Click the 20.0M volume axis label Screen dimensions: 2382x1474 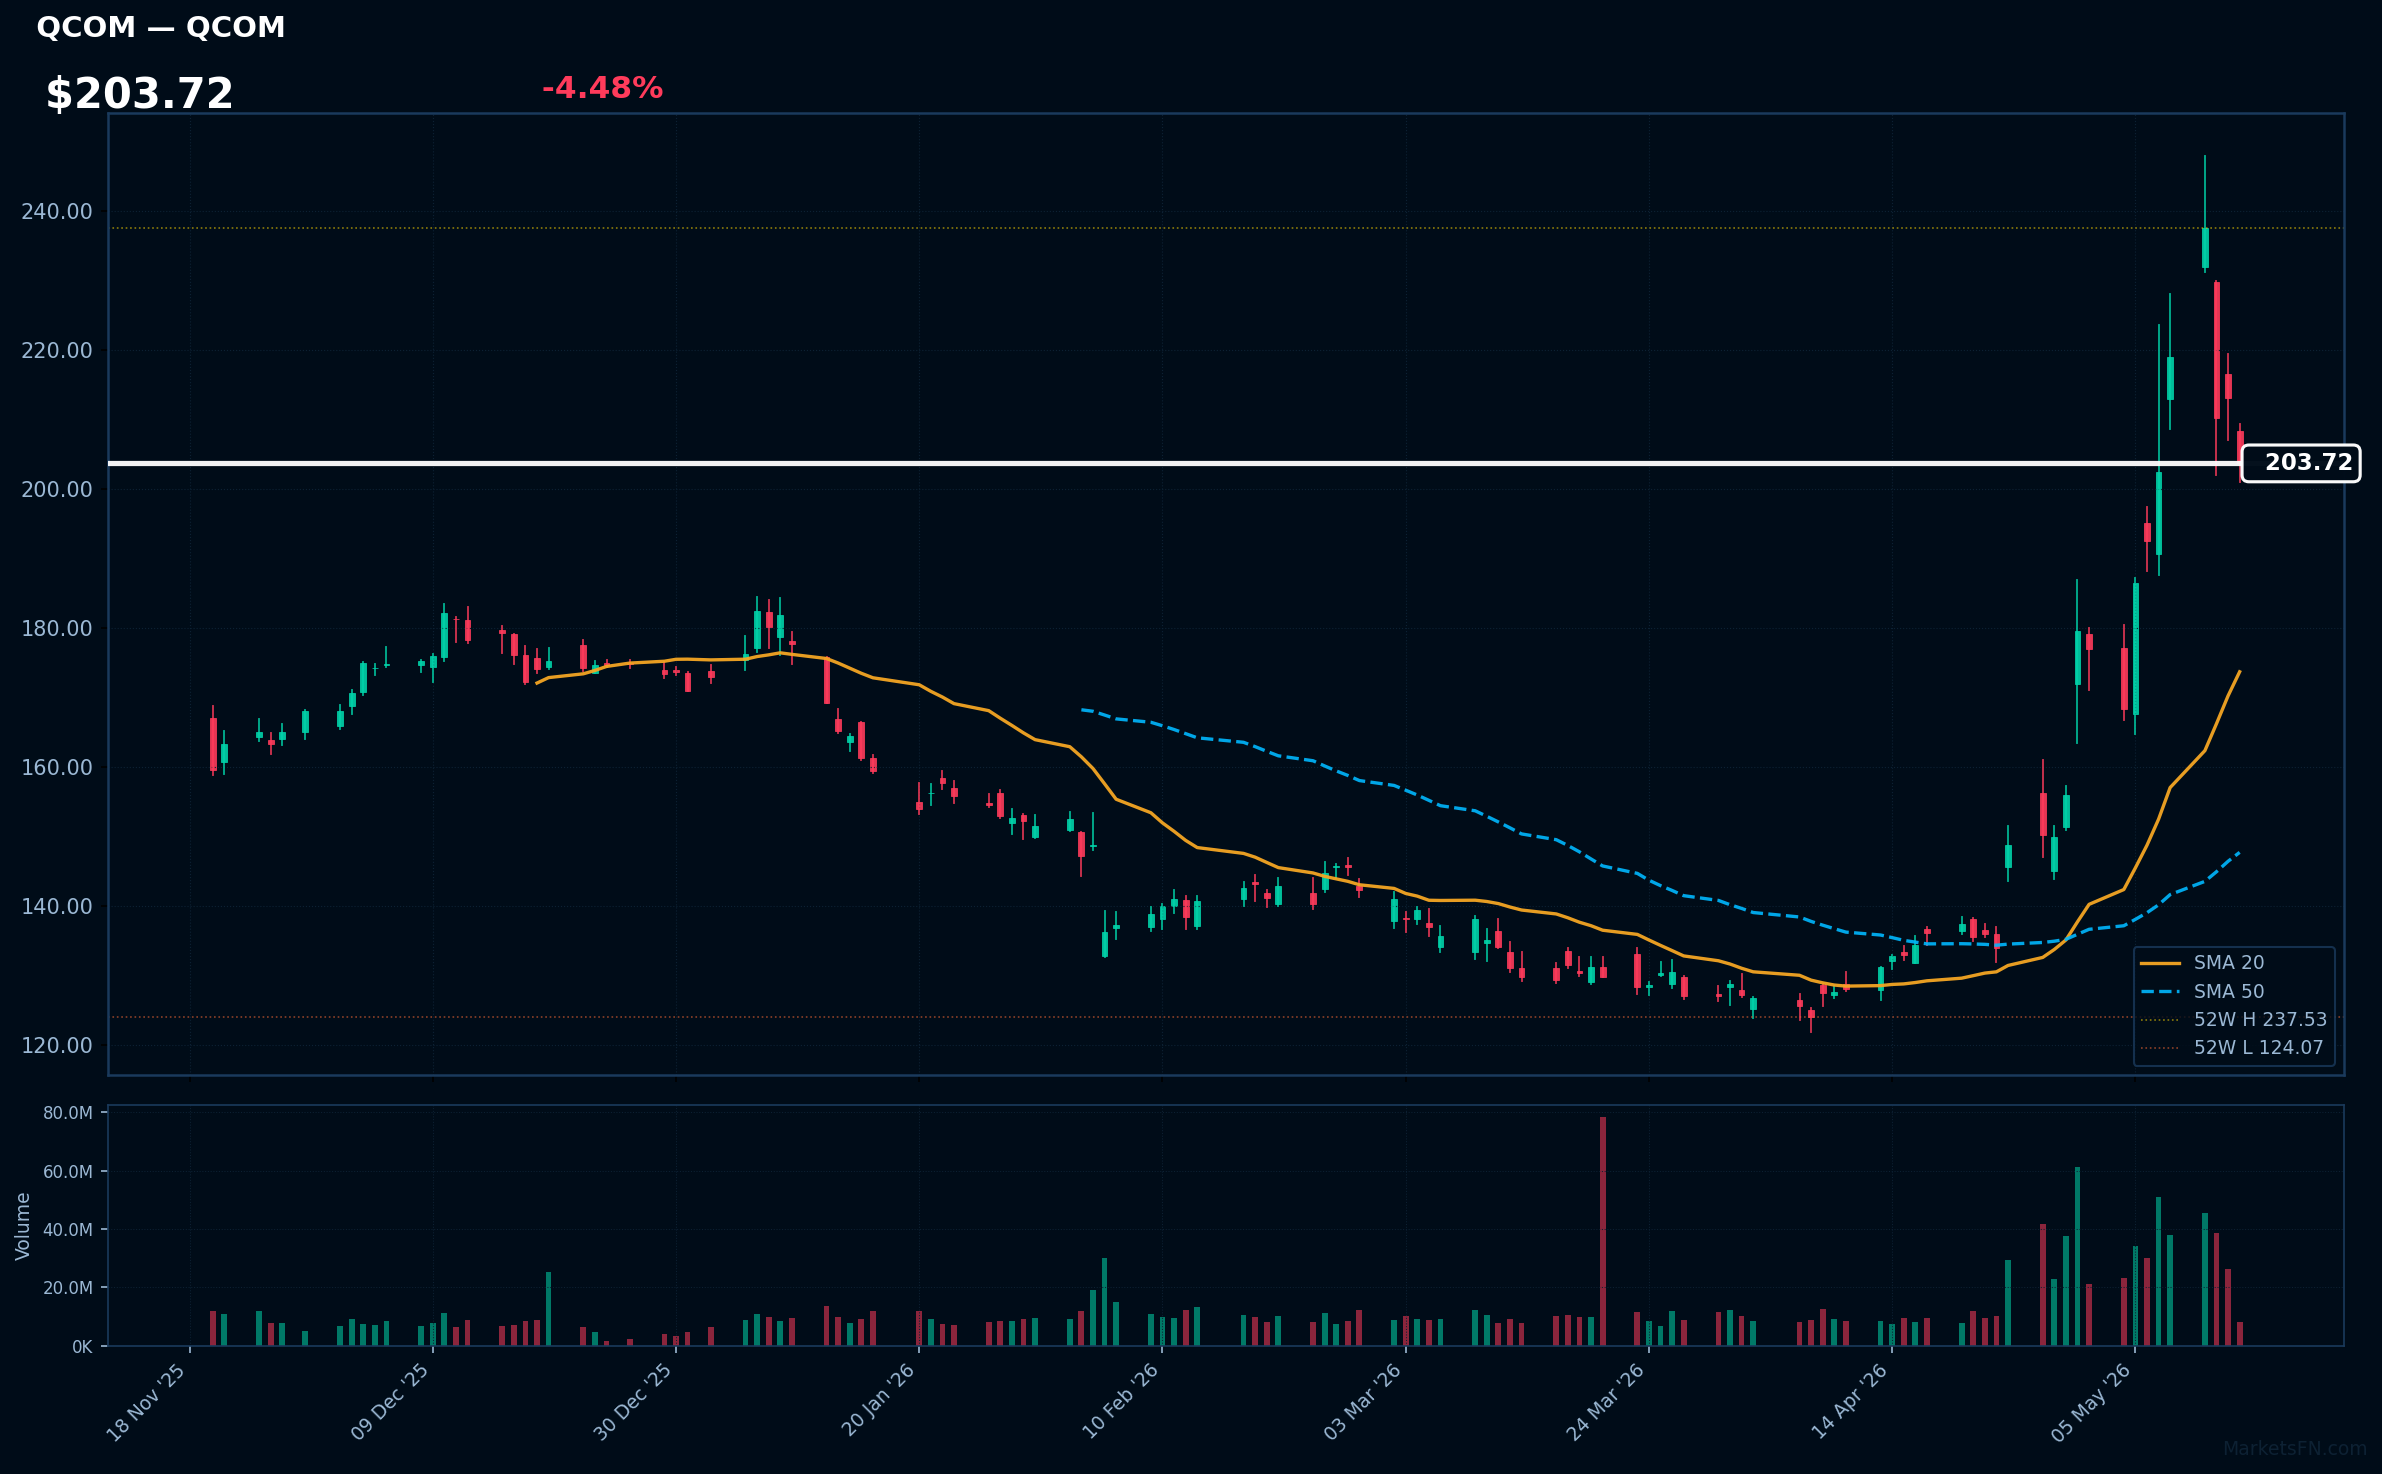click(68, 1288)
